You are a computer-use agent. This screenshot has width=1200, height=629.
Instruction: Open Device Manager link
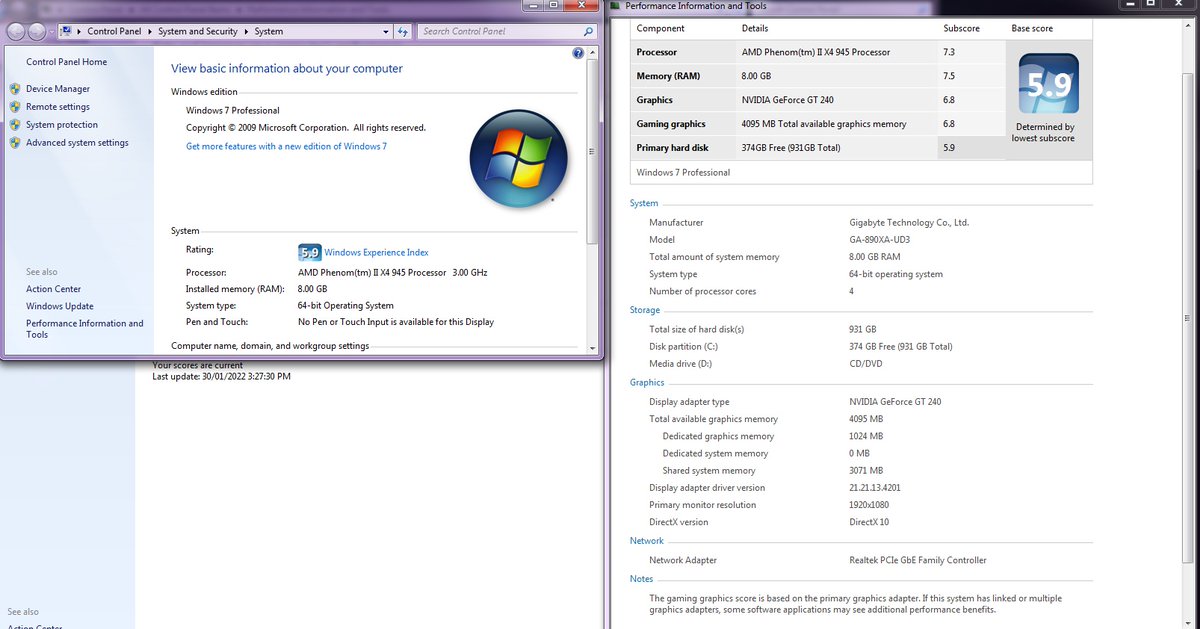(58, 89)
